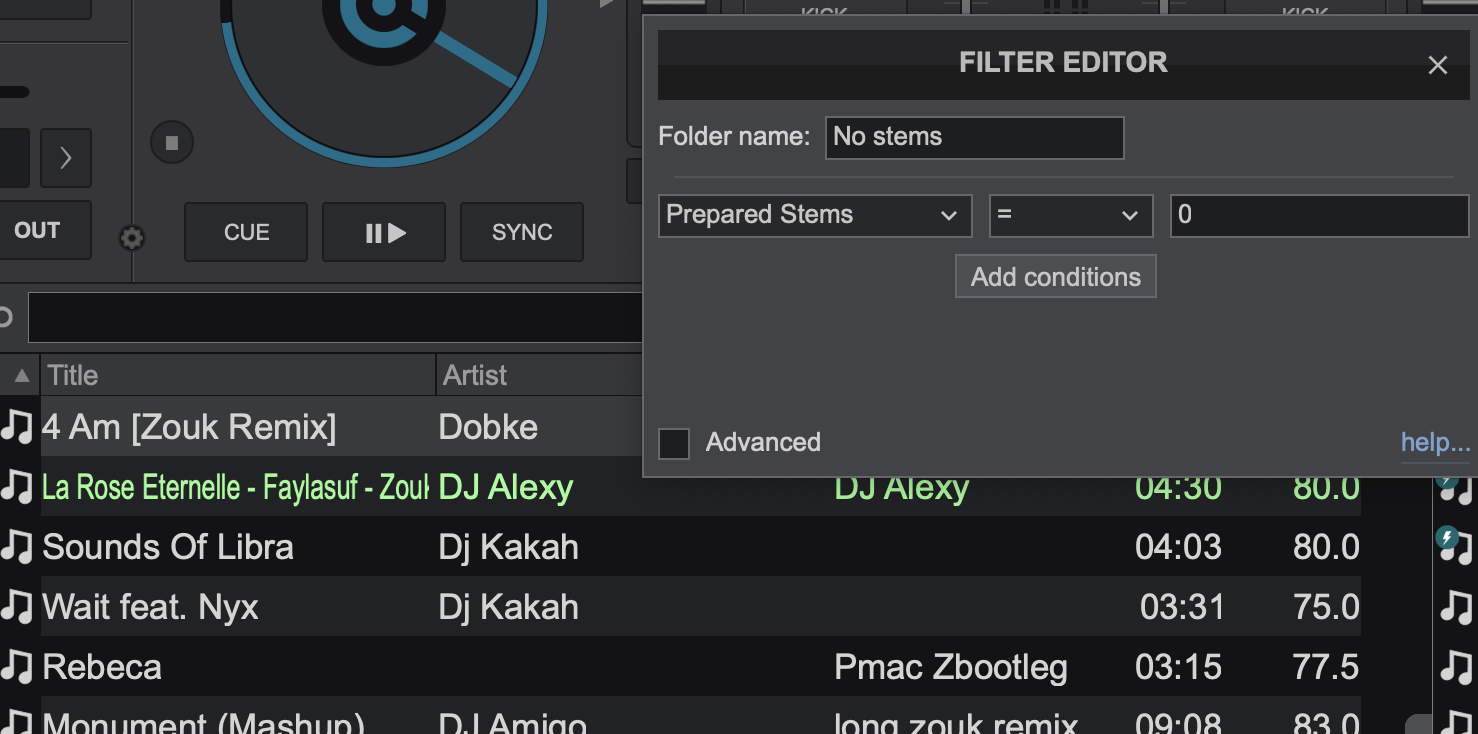Click the CUE button
The height and width of the screenshot is (734, 1478).
click(246, 232)
